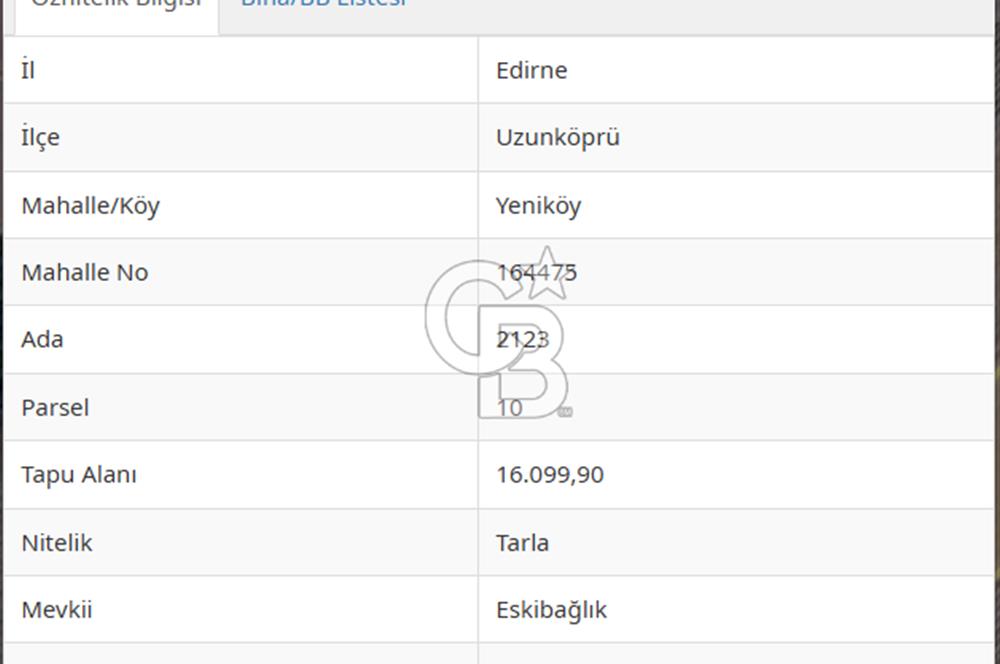Select the Öznitelik Bilgisi tab
This screenshot has height=664, width=1000.
113,5
